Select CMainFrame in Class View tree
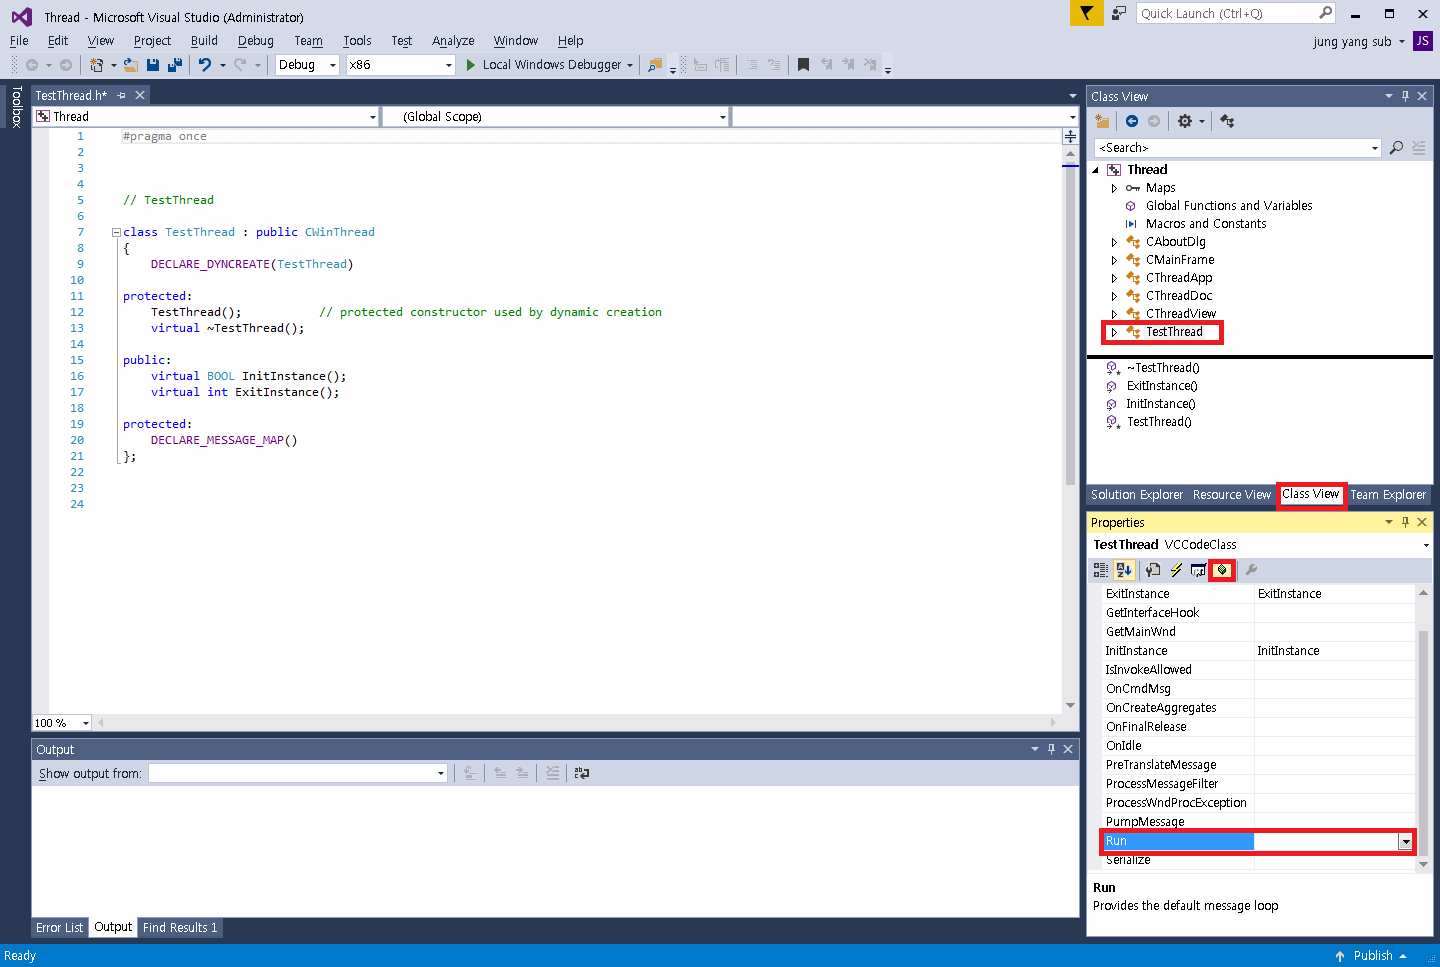 [1180, 260]
